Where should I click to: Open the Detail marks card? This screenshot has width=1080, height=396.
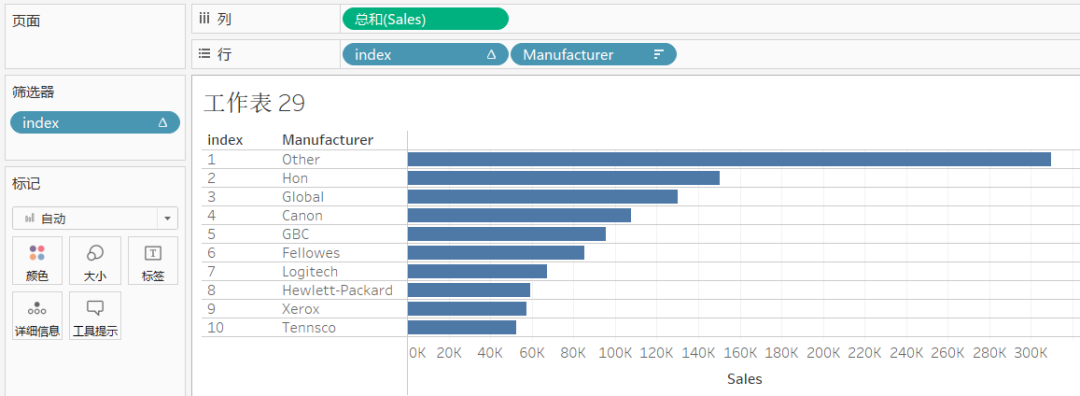click(x=37, y=315)
